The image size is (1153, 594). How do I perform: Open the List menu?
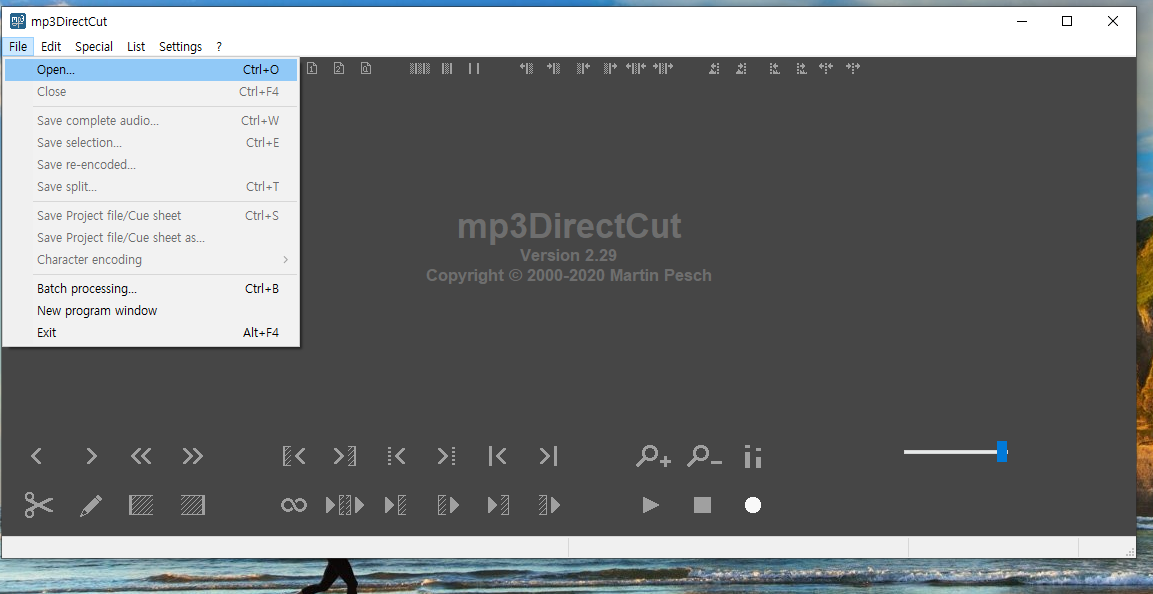[136, 46]
